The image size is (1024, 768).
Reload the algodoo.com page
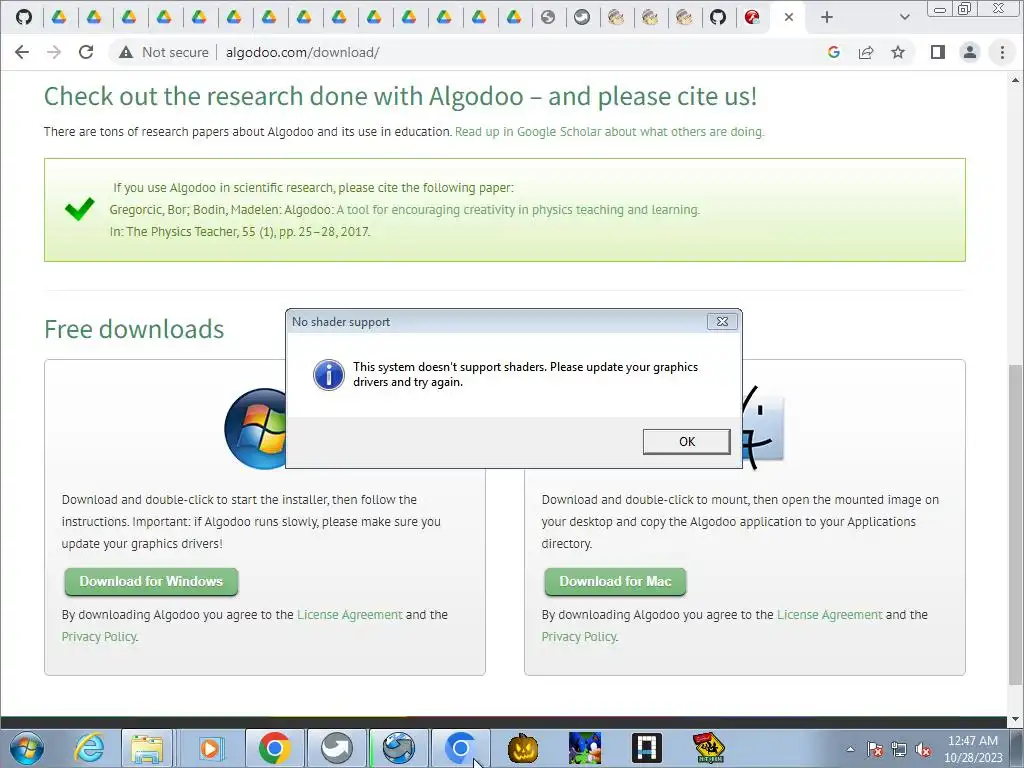(x=86, y=52)
